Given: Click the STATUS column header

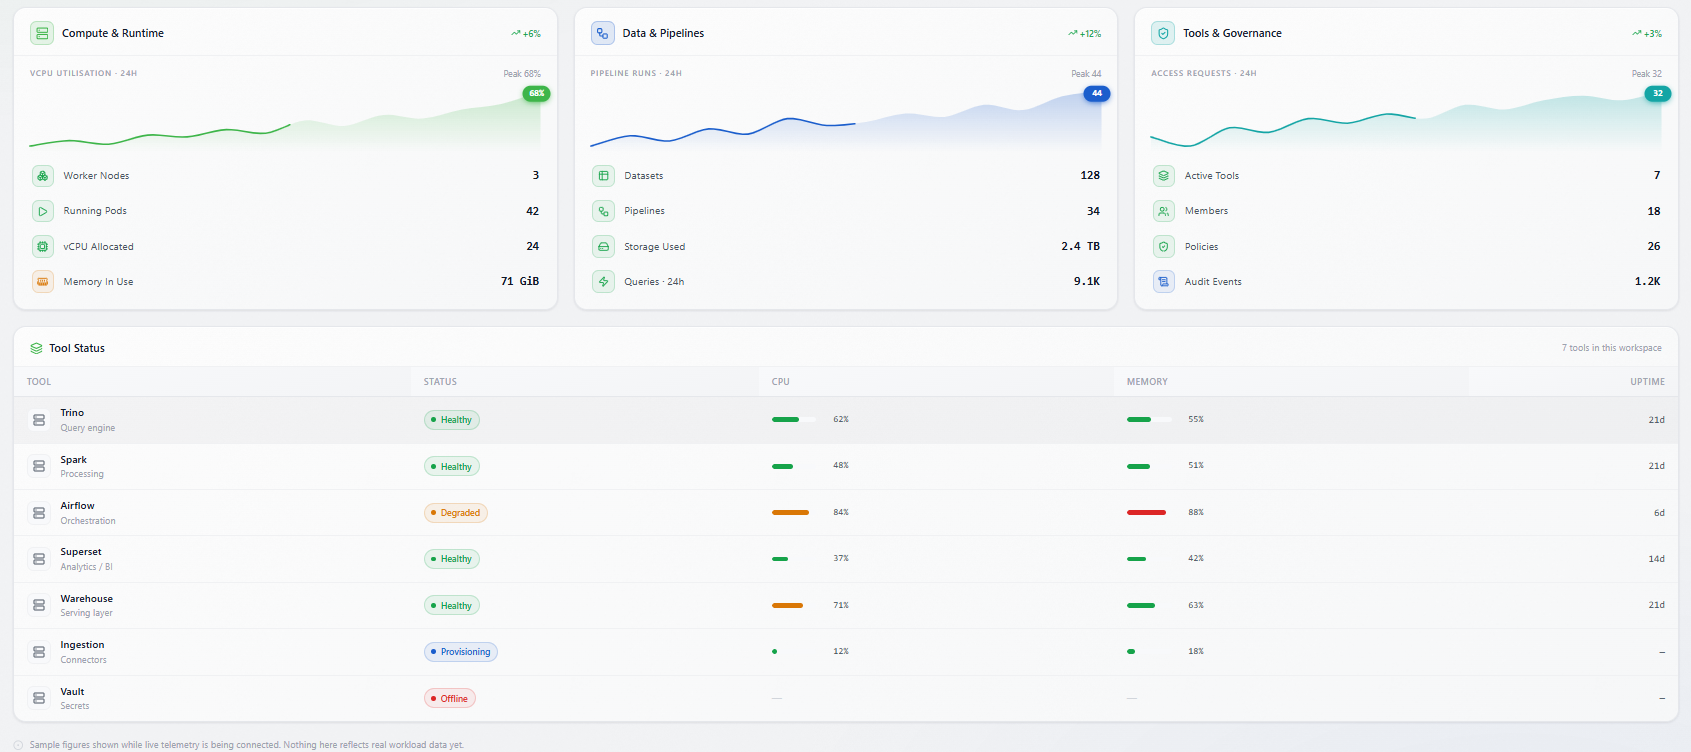Looking at the screenshot, I should pyautogui.click(x=440, y=382).
